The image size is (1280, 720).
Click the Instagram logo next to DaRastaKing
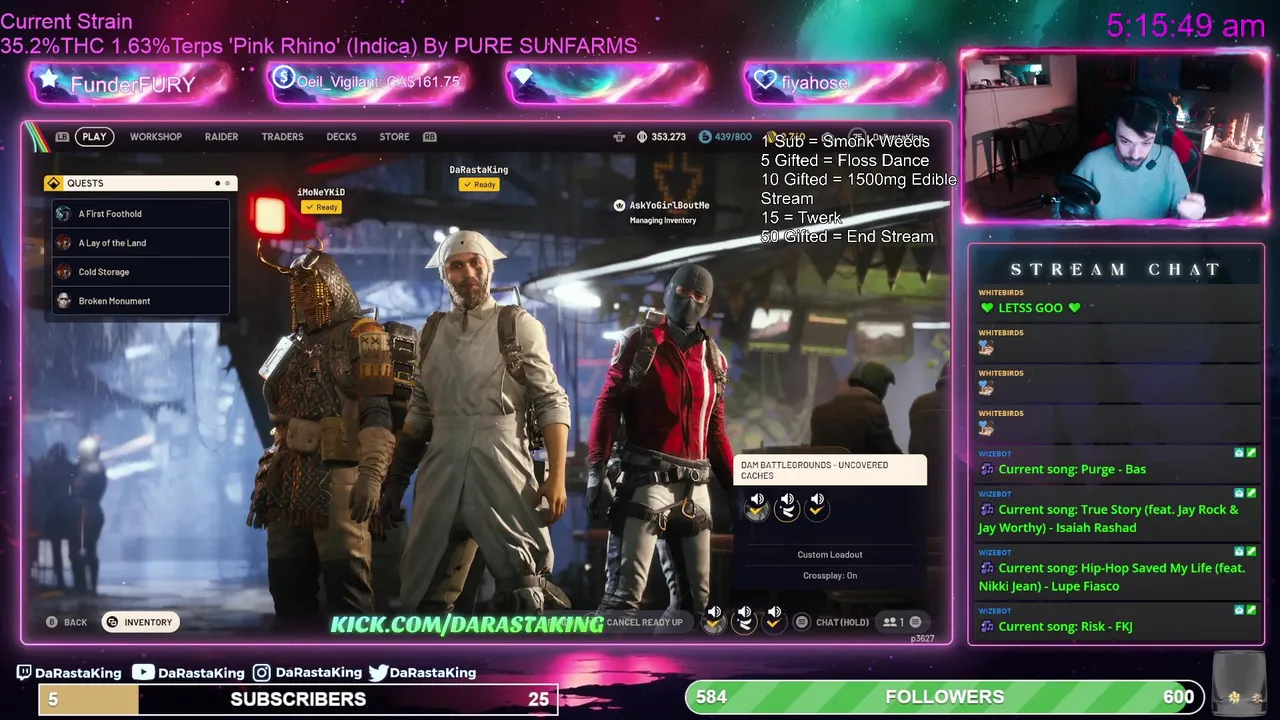(x=261, y=673)
